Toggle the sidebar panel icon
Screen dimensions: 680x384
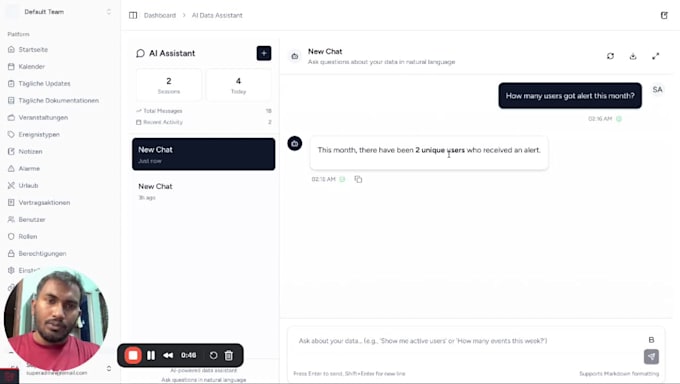(x=133, y=15)
